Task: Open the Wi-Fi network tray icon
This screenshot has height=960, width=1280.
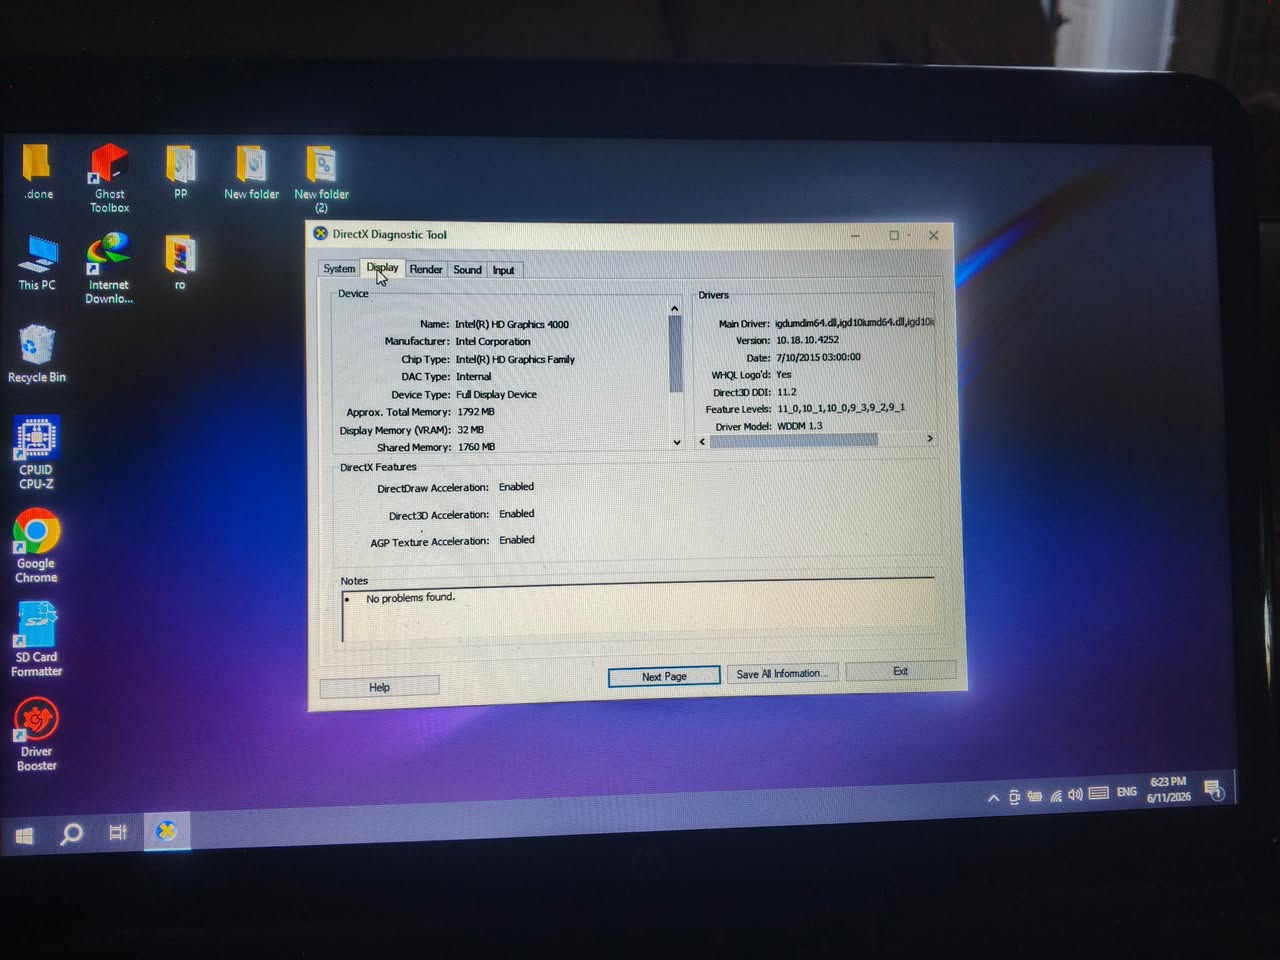Action: (1055, 796)
